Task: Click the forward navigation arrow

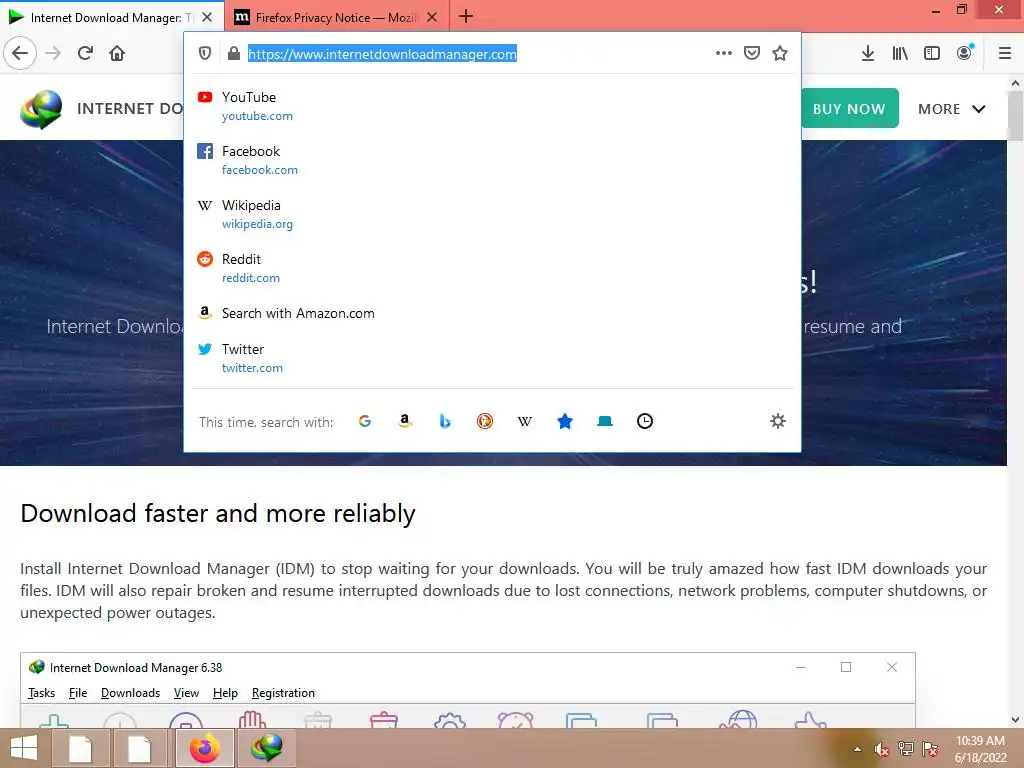Action: [x=53, y=53]
